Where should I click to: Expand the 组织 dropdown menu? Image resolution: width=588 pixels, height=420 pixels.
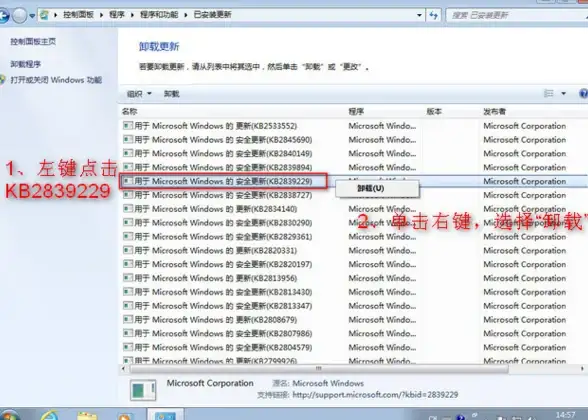tap(139, 94)
